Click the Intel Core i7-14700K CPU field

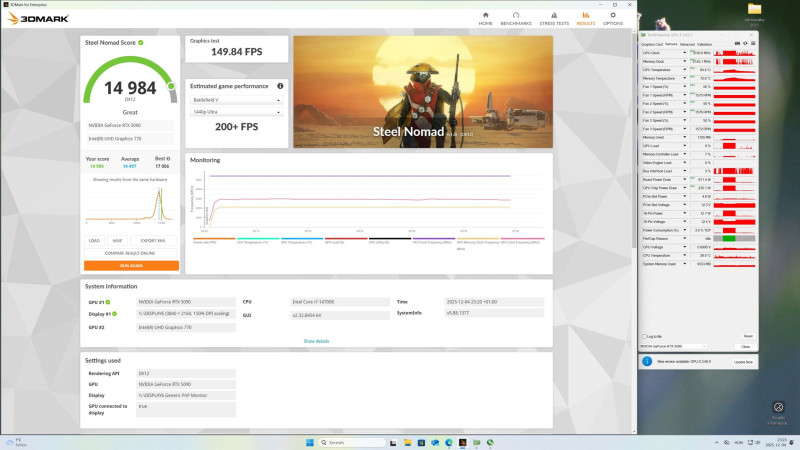(340, 302)
